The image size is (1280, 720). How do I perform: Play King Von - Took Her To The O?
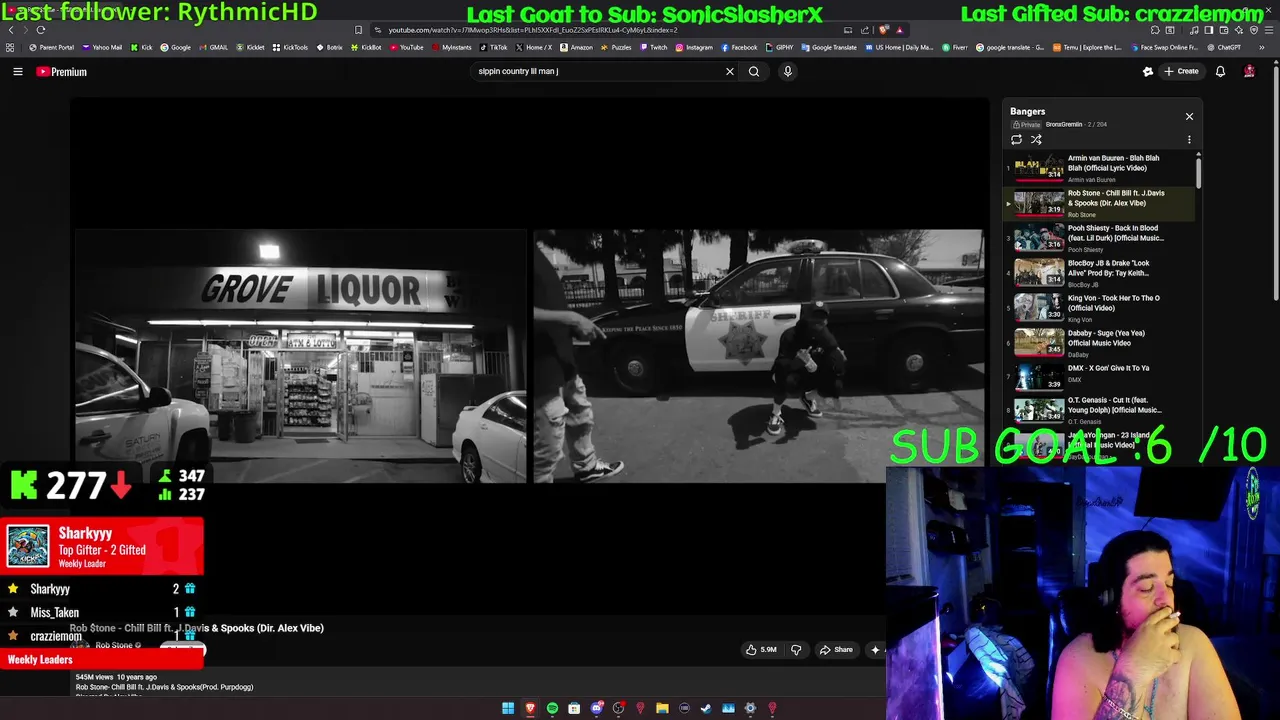(1113, 303)
